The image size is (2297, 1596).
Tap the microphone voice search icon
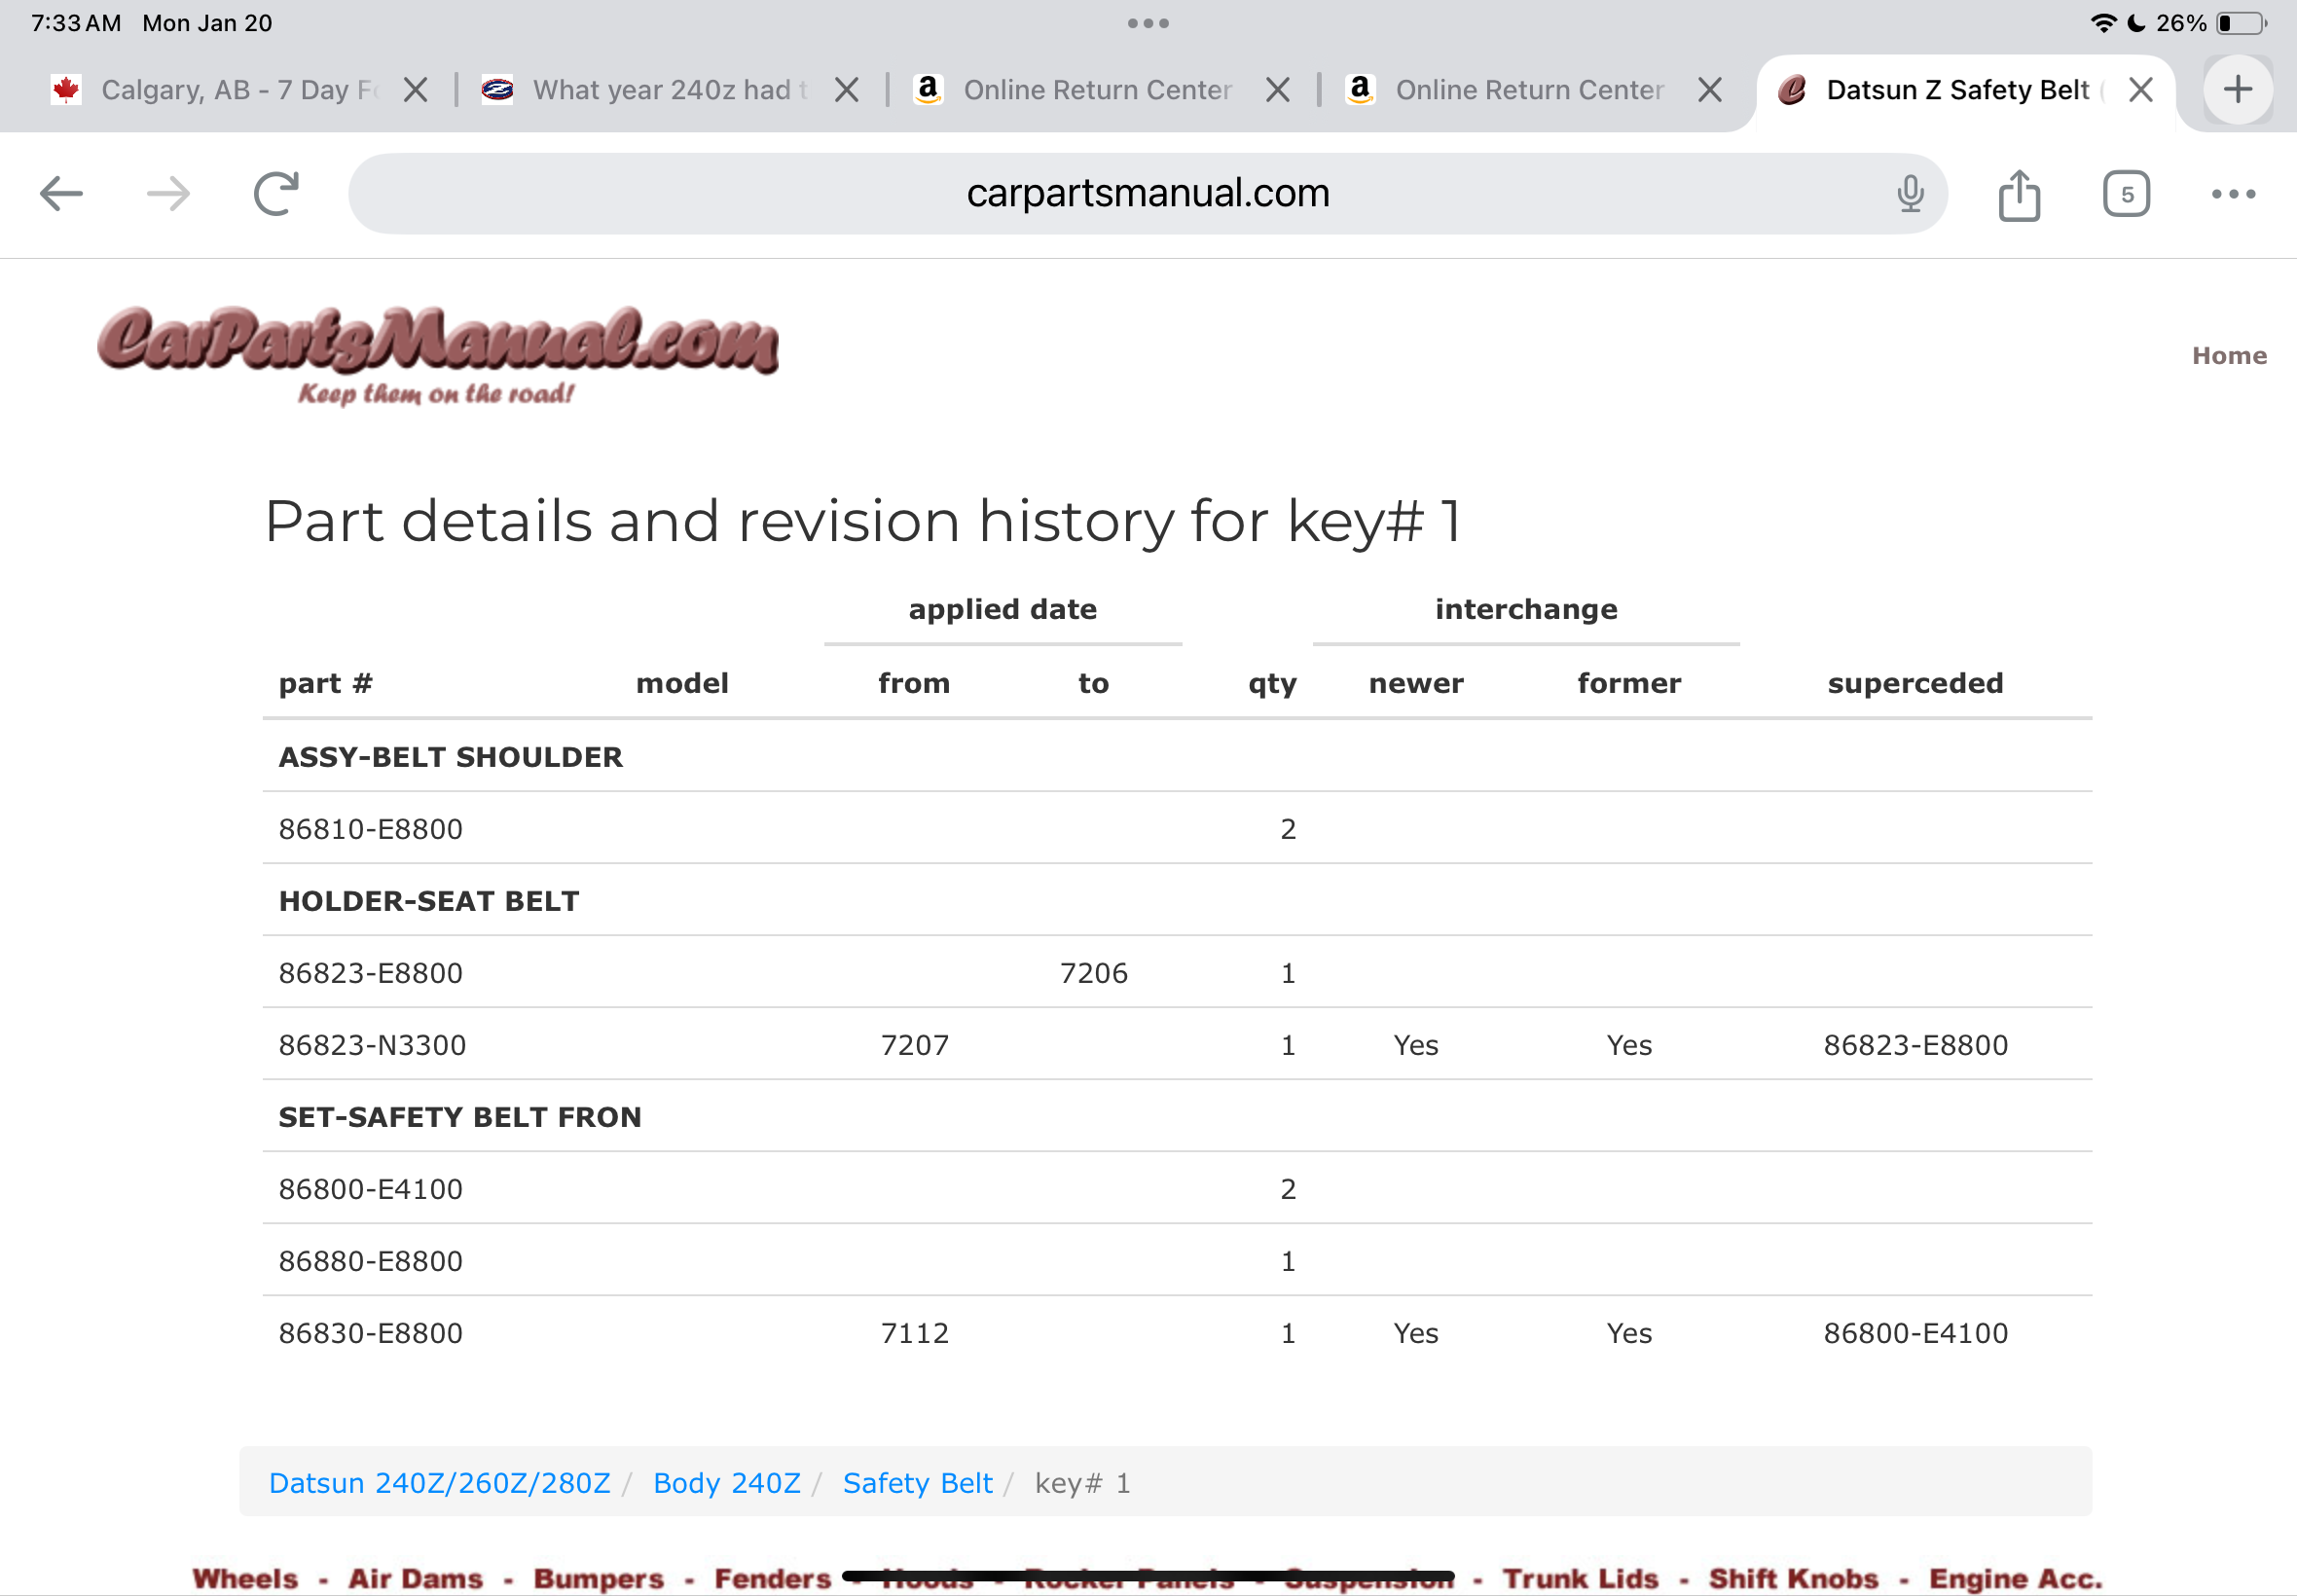tap(1910, 194)
